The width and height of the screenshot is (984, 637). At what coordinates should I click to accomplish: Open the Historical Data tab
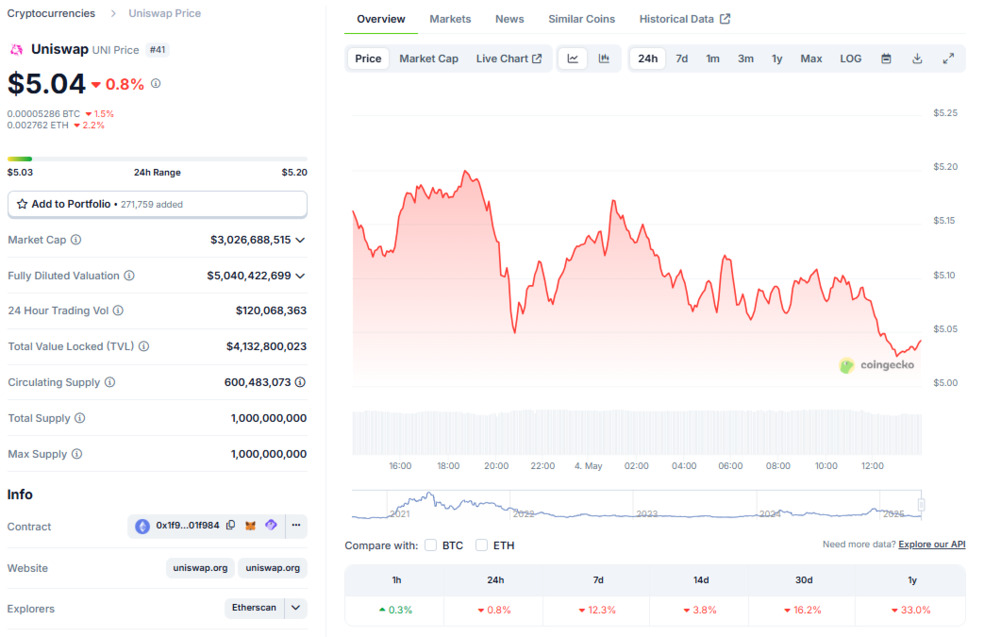pyautogui.click(x=685, y=19)
